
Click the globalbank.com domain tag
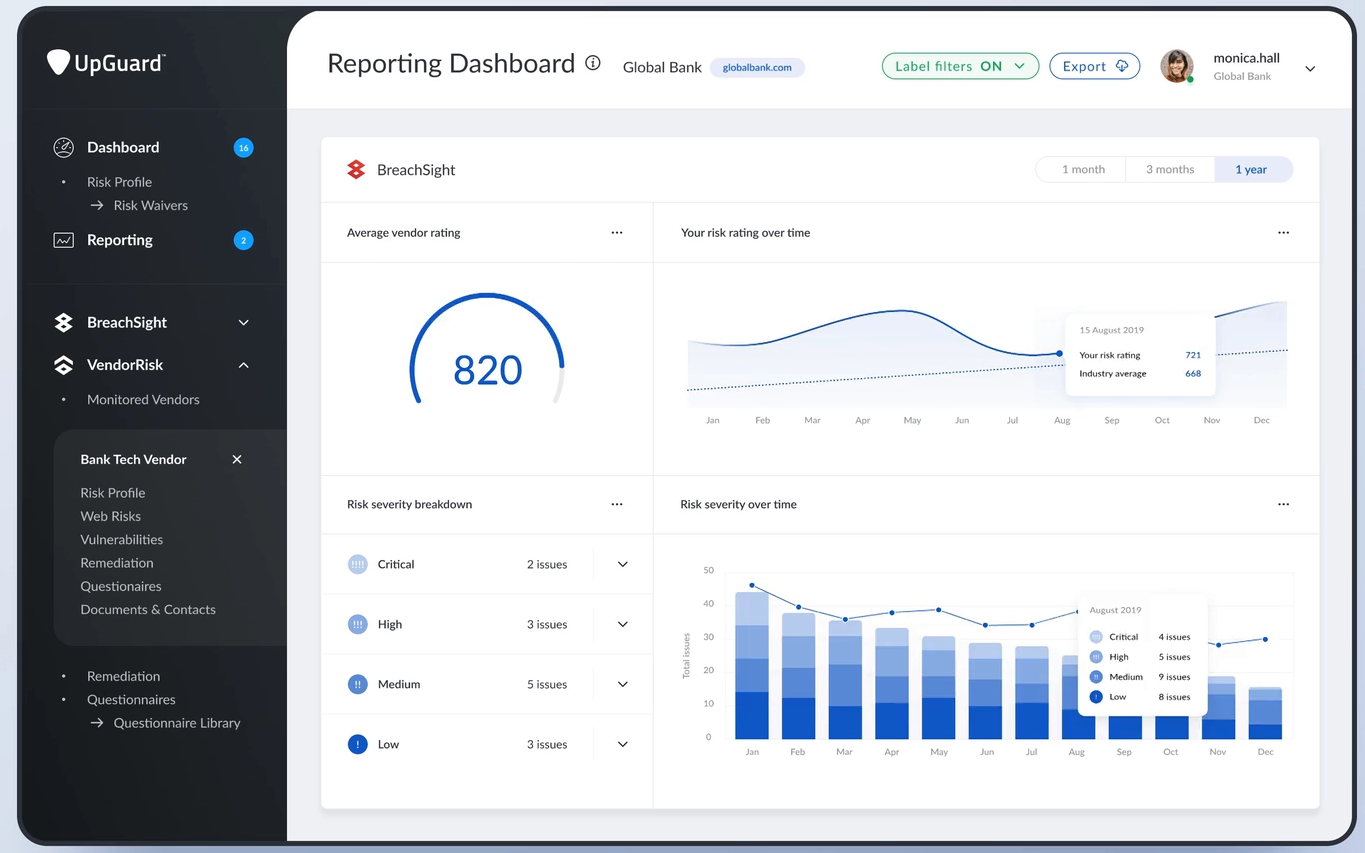click(757, 68)
